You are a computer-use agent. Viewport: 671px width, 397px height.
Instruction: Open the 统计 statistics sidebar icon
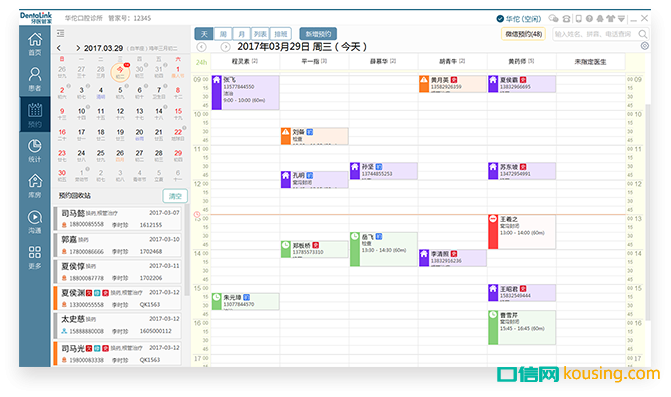pos(35,151)
